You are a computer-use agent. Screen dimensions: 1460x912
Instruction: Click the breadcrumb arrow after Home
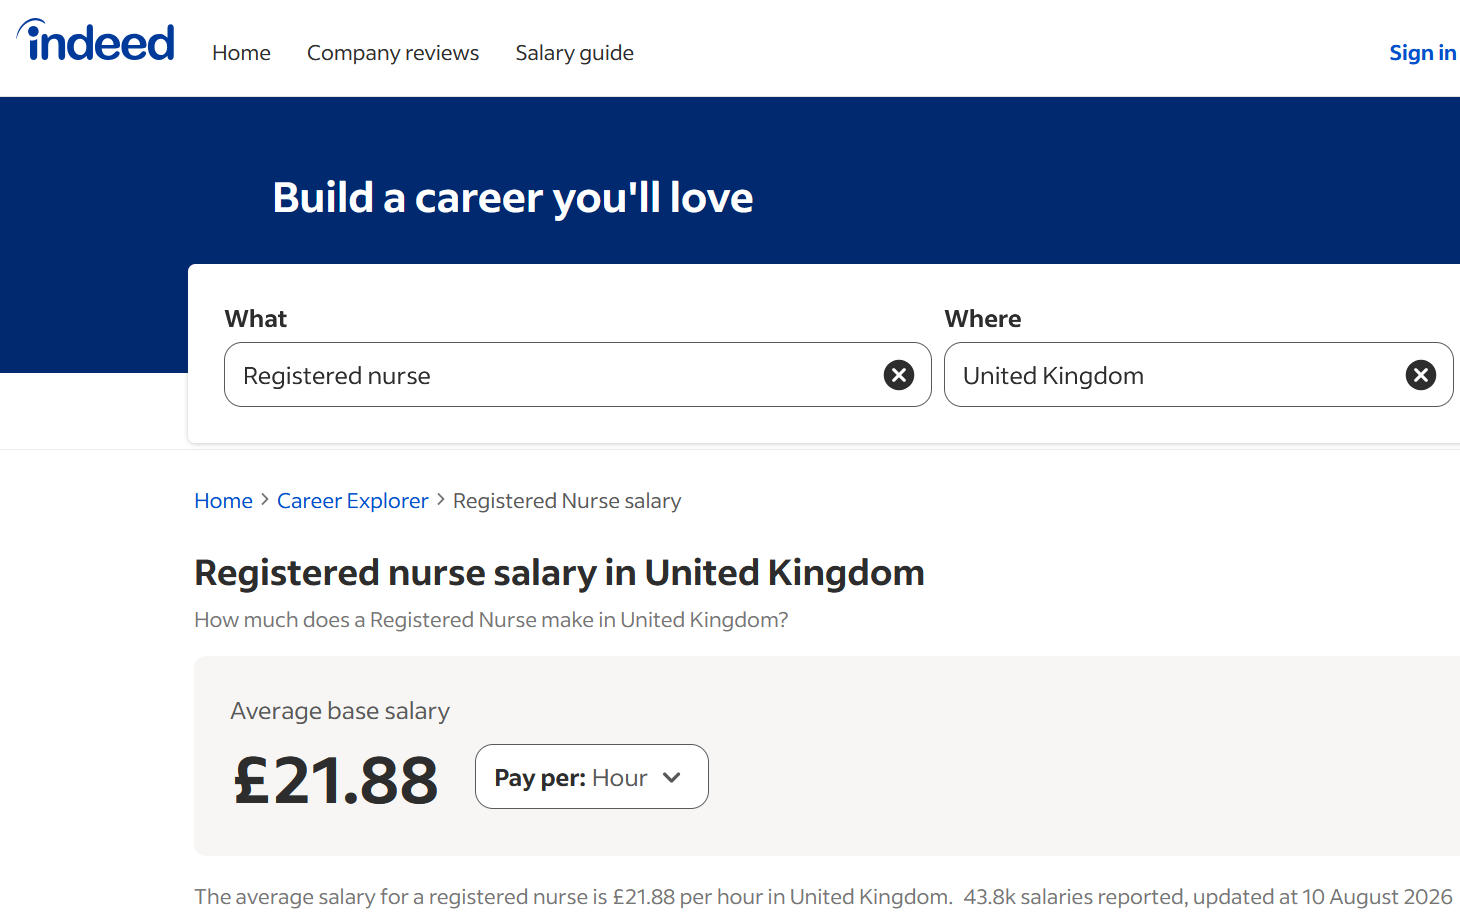(265, 500)
